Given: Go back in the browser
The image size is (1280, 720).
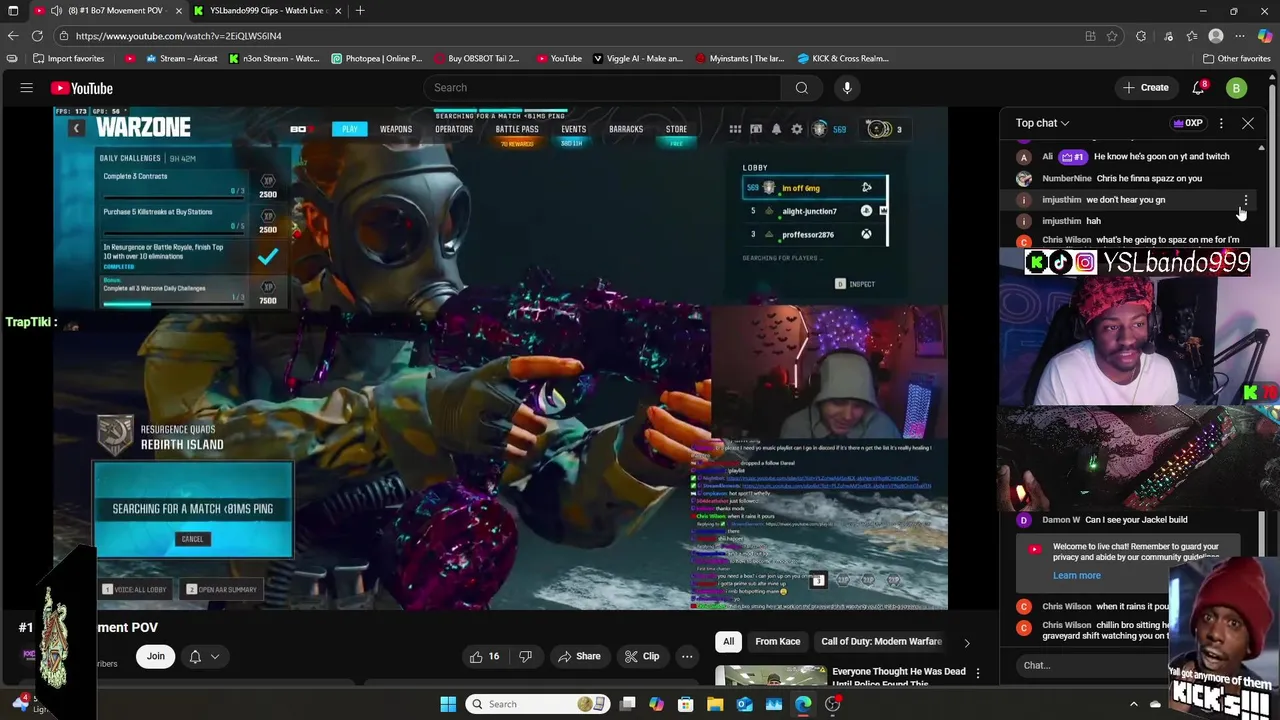Looking at the screenshot, I should 13,36.
